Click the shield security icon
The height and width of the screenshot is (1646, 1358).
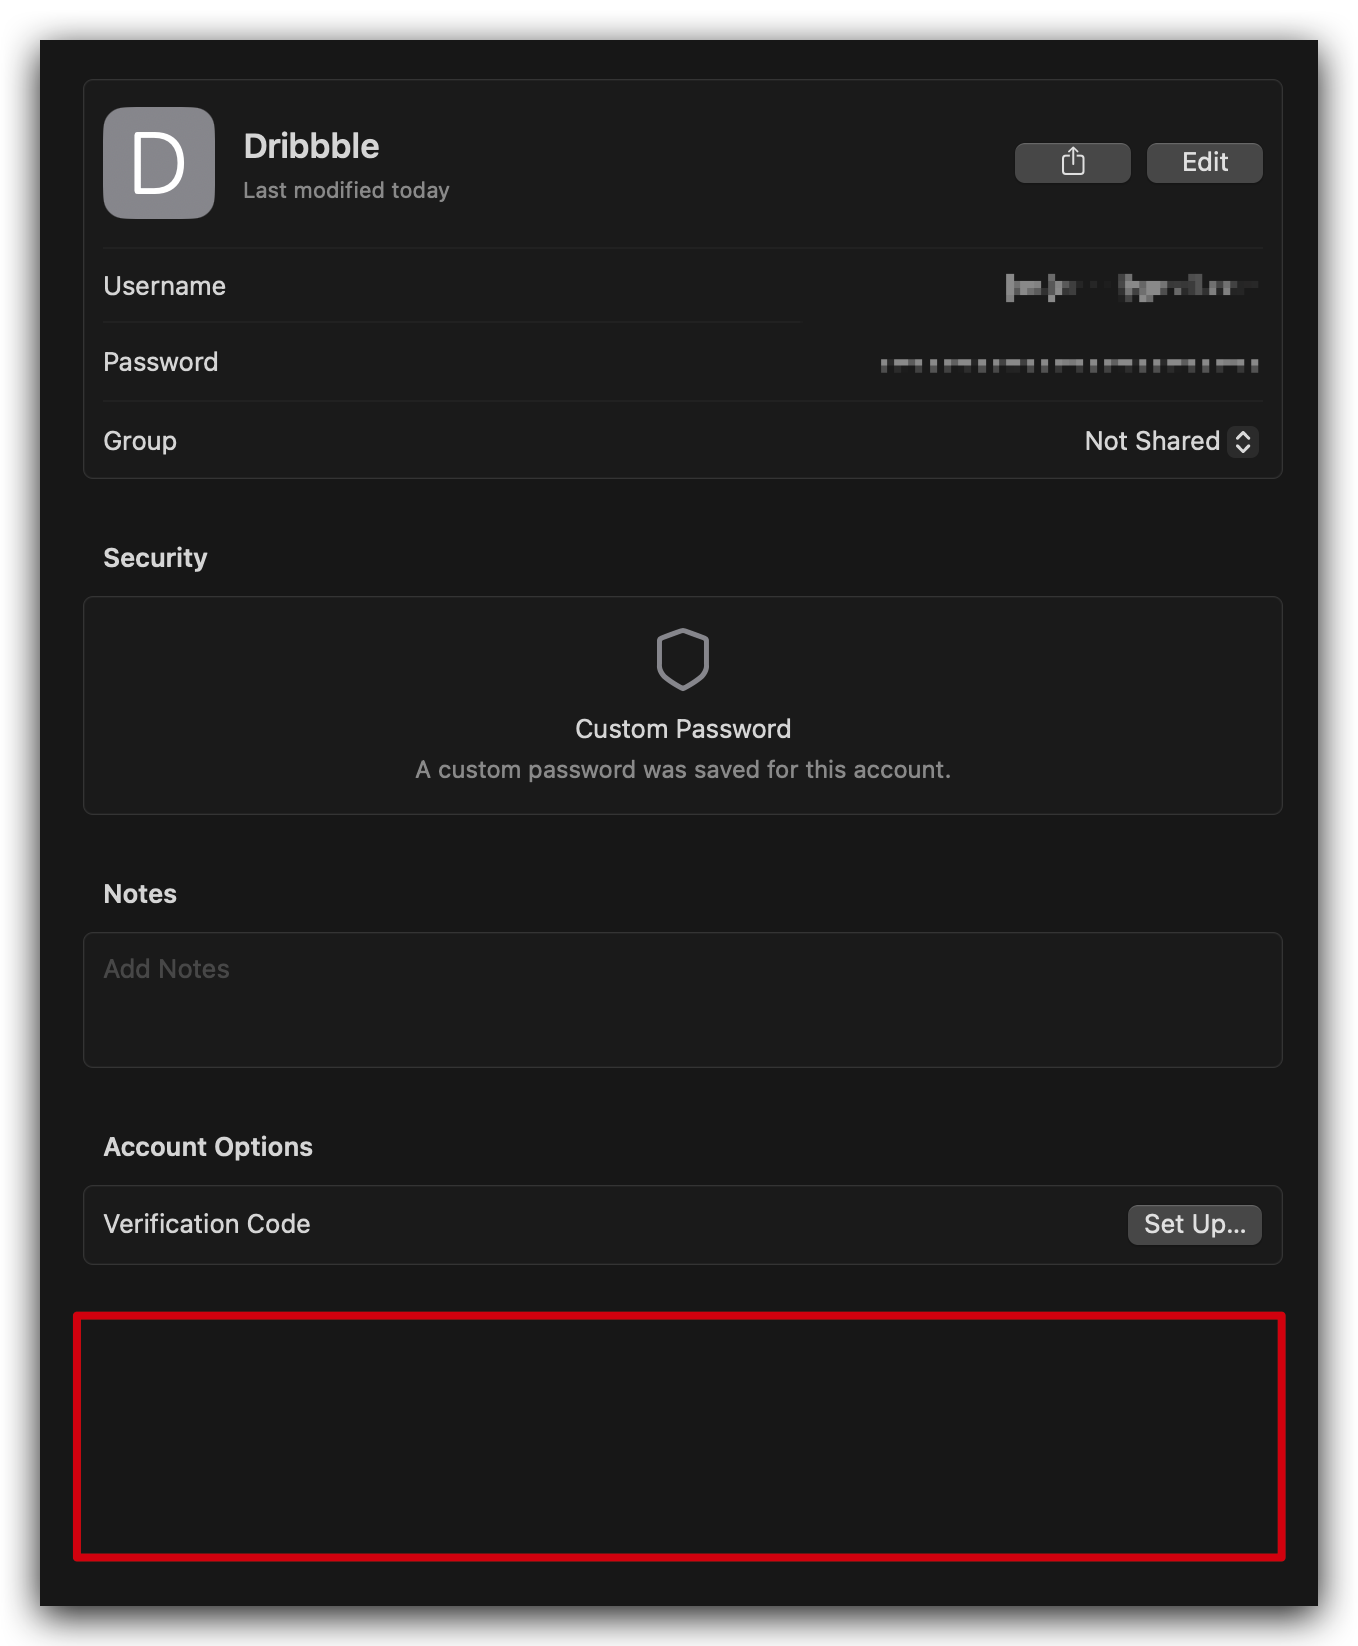[x=683, y=659]
